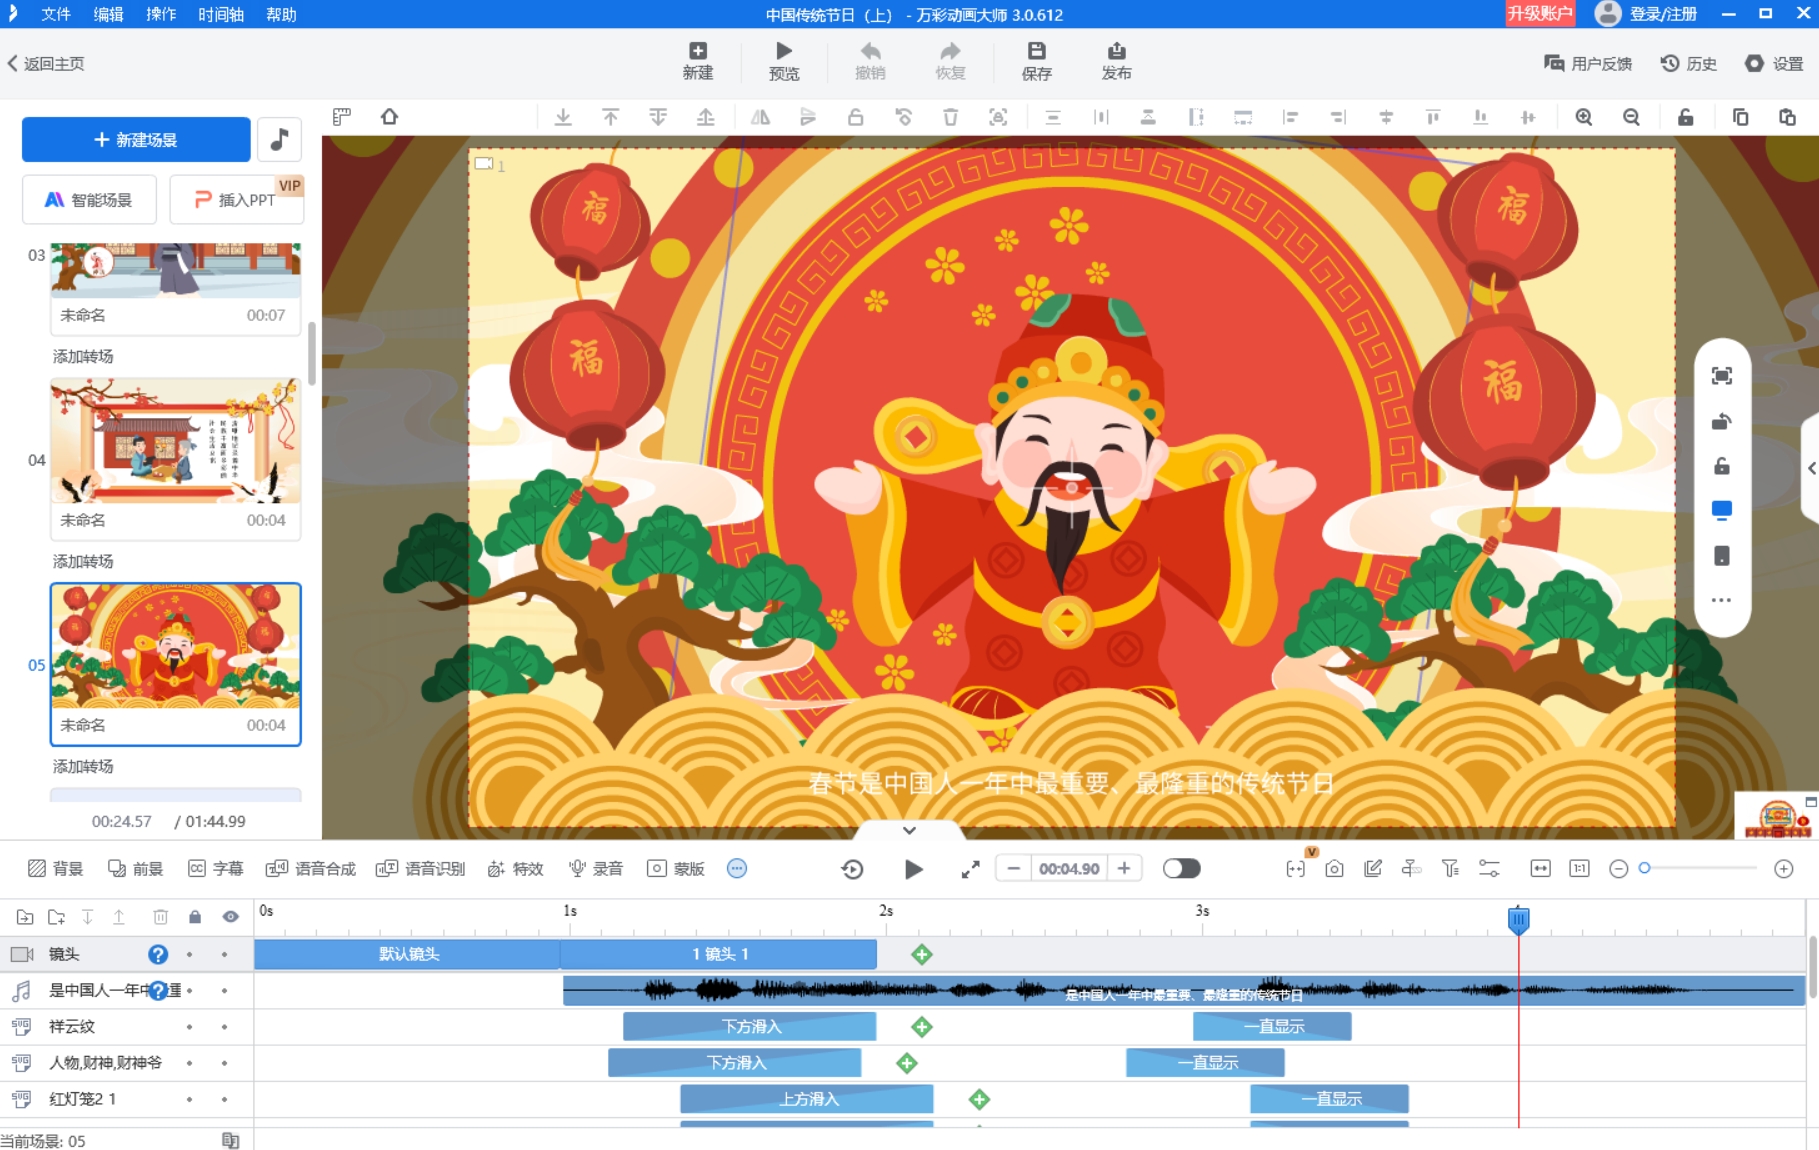Click the 插入PPT button
This screenshot has height=1150, width=1819.
[236, 199]
